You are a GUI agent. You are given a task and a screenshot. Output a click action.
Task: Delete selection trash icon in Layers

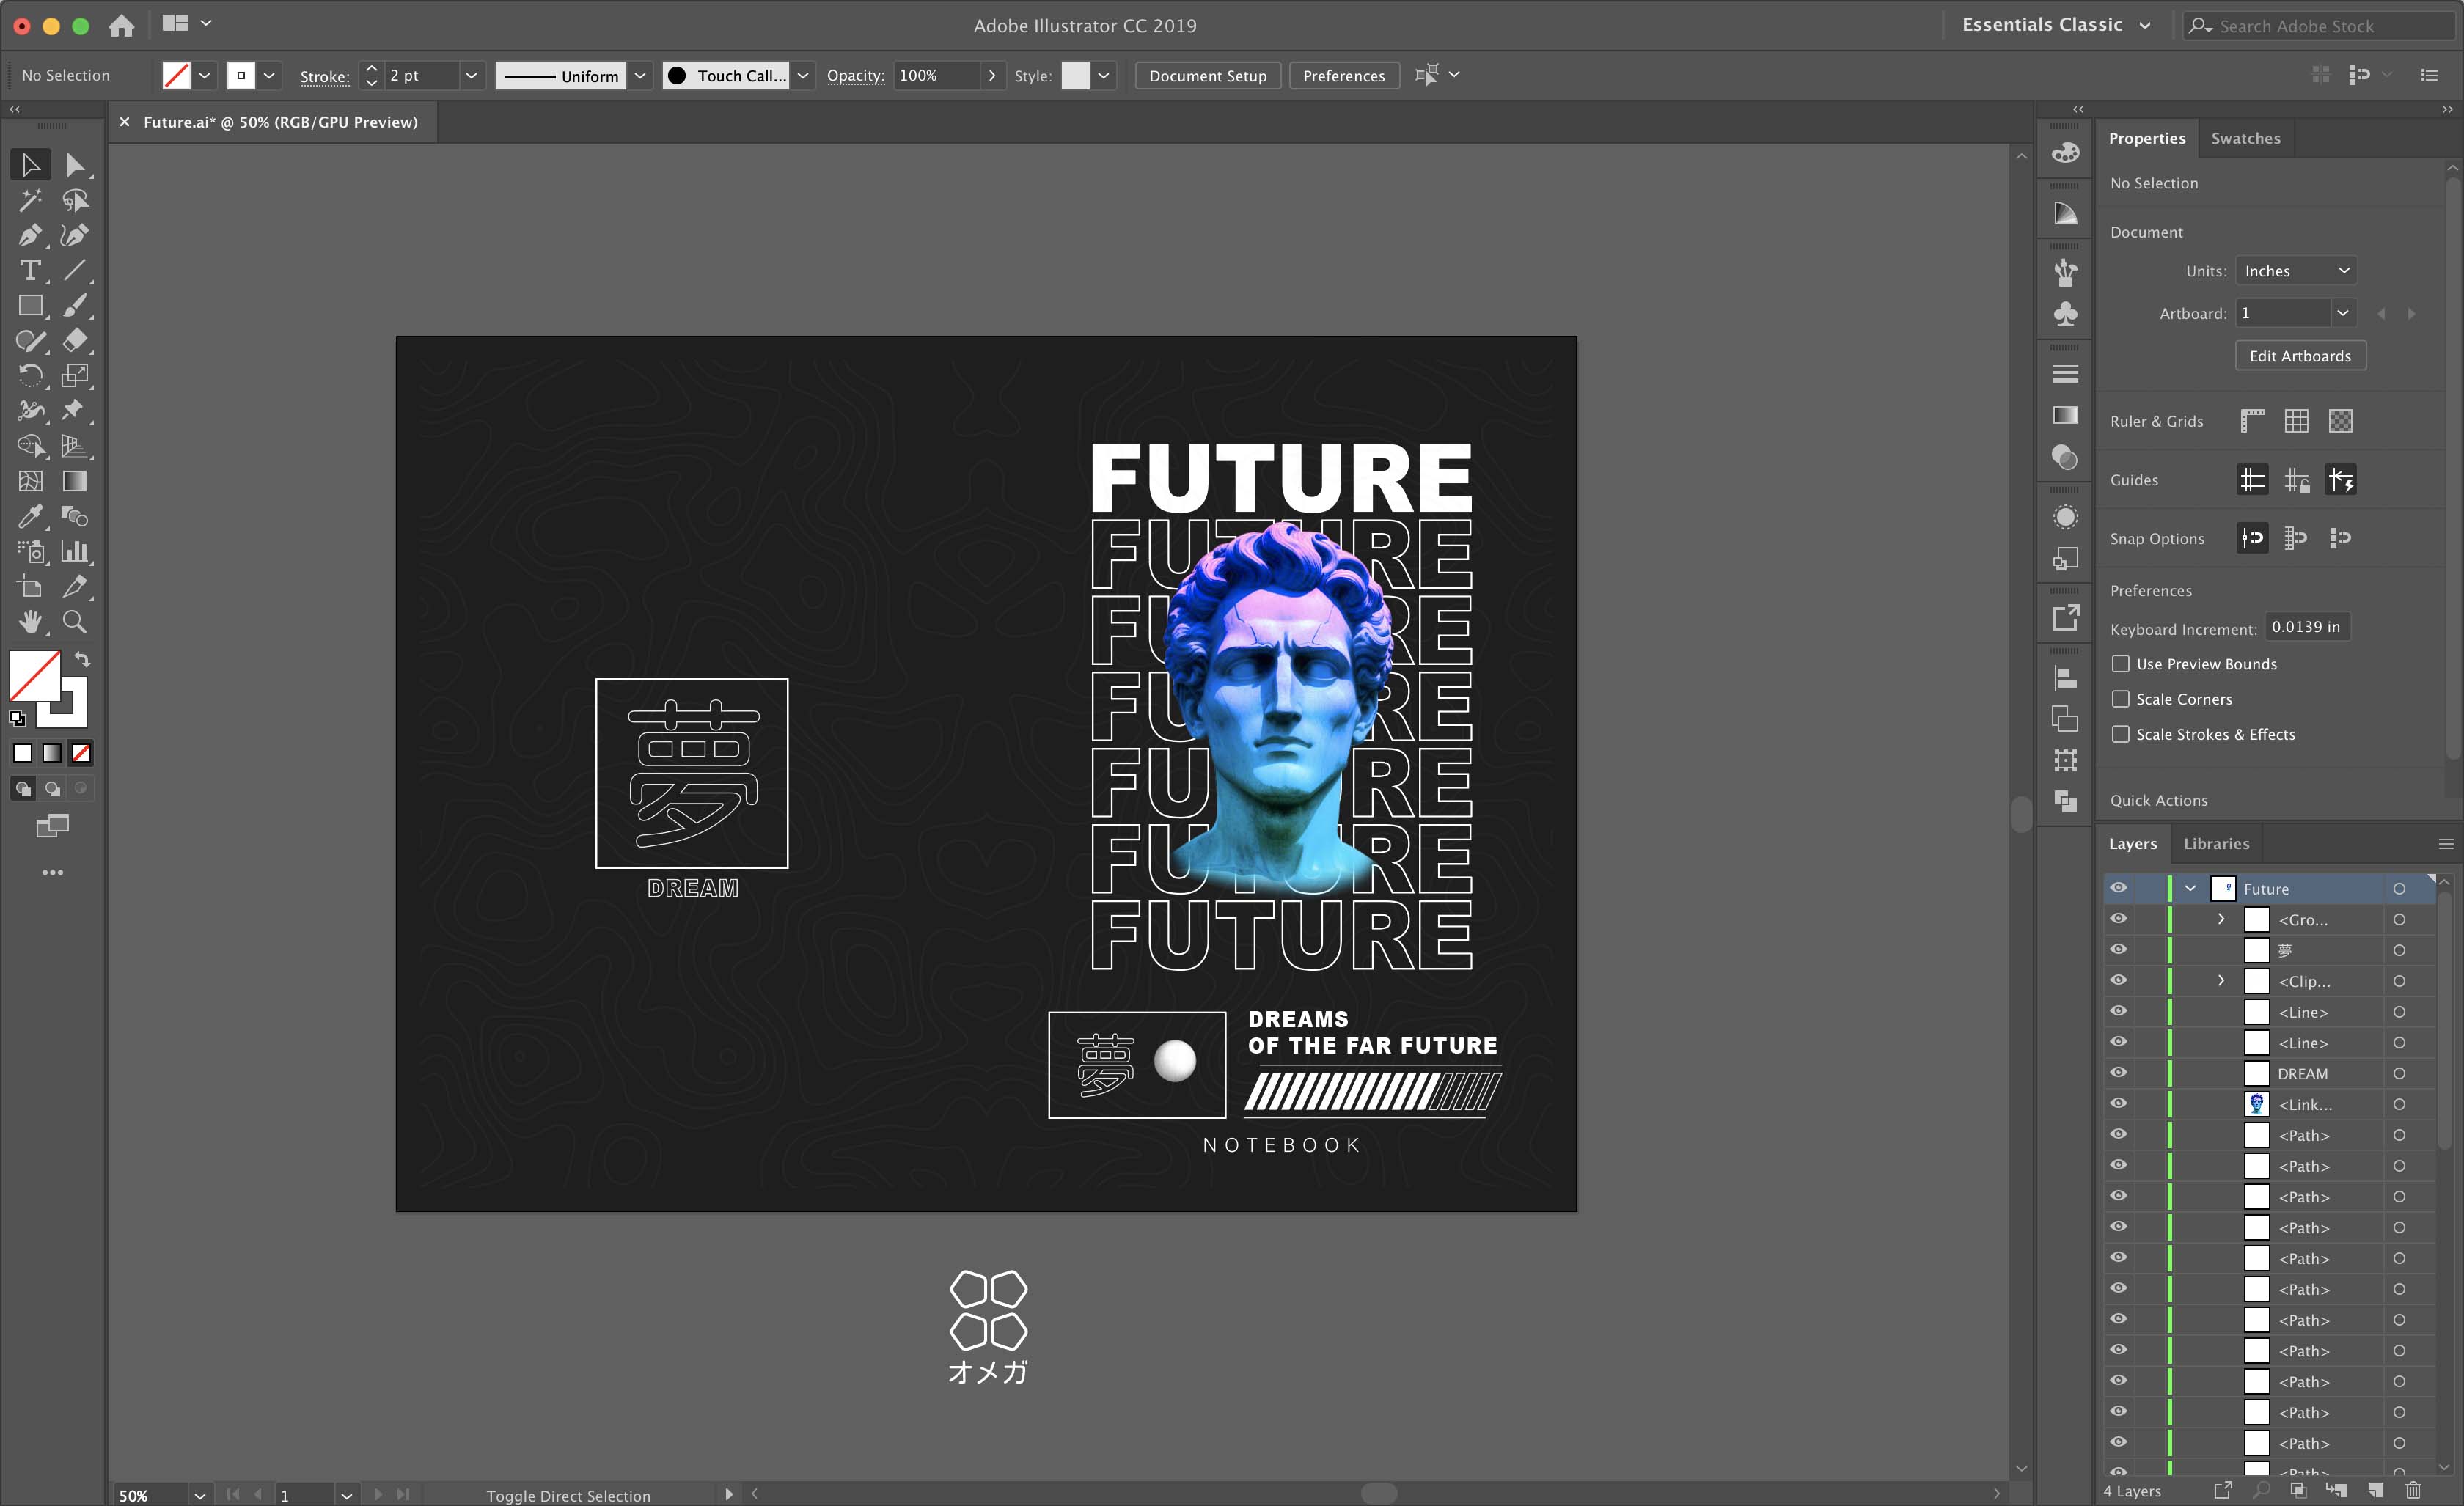click(x=2413, y=1490)
